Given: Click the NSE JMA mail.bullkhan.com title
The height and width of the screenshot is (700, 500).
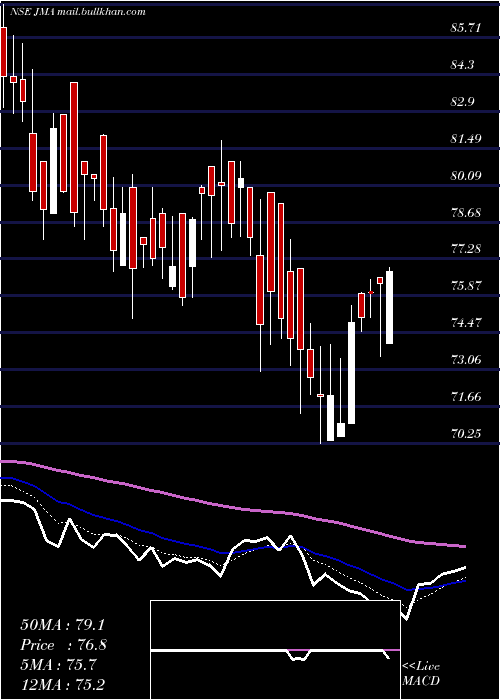Looking at the screenshot, I should [x=76, y=12].
